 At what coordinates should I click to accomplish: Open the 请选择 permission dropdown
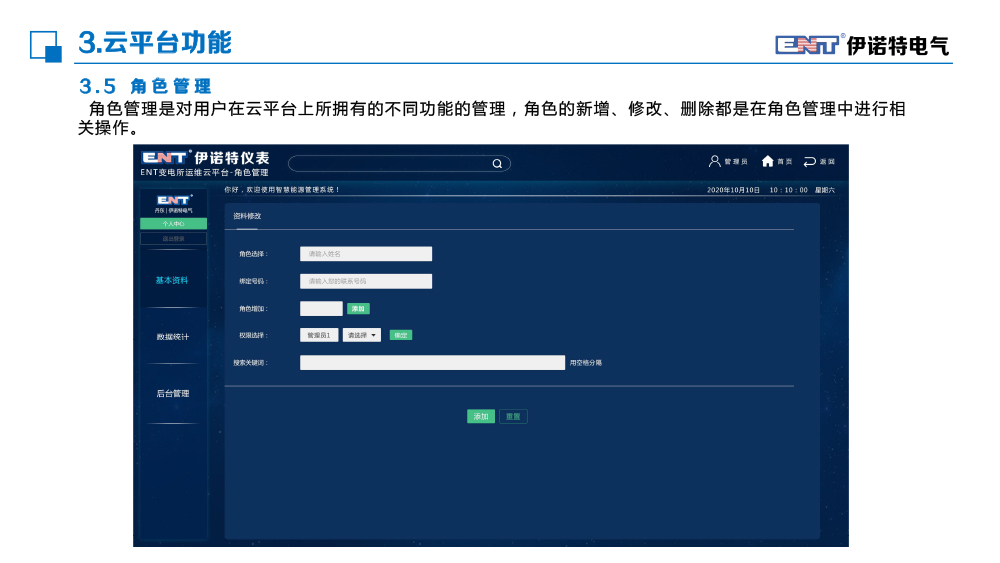[x=361, y=335]
